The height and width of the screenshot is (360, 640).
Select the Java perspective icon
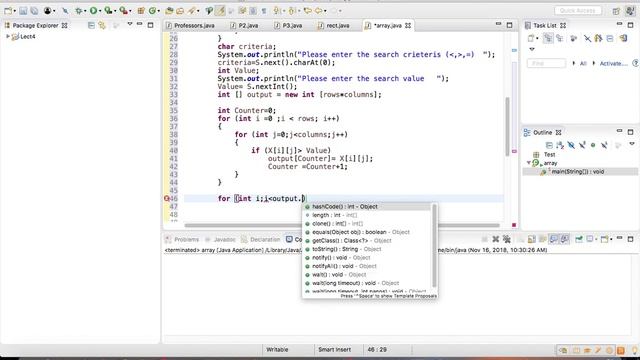630,11
